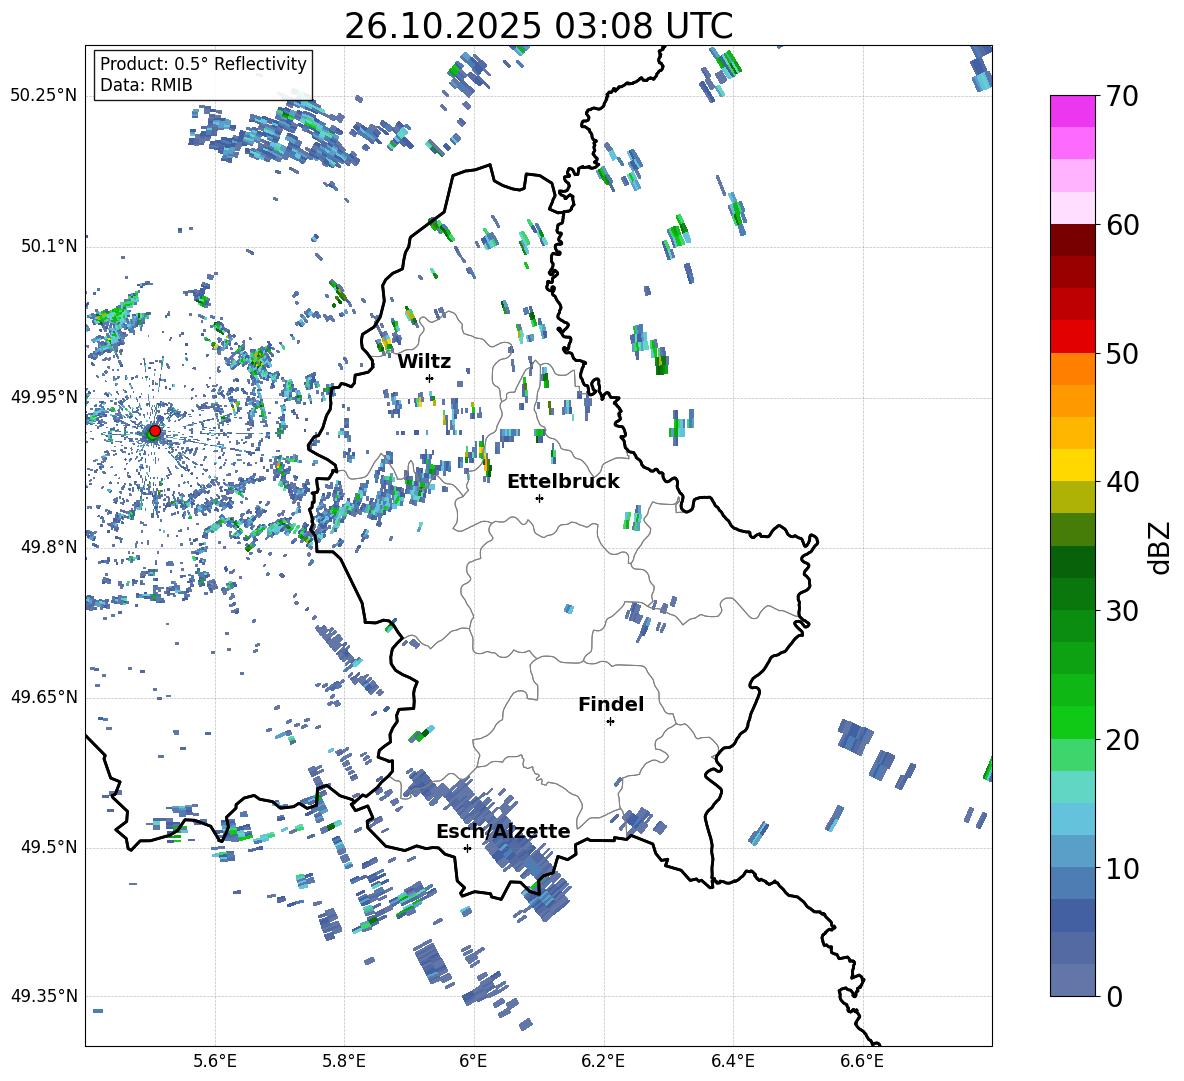Image resolution: width=1184 pixels, height=1081 pixels.
Task: Select the Ettelbruck city label
Action: tap(563, 482)
